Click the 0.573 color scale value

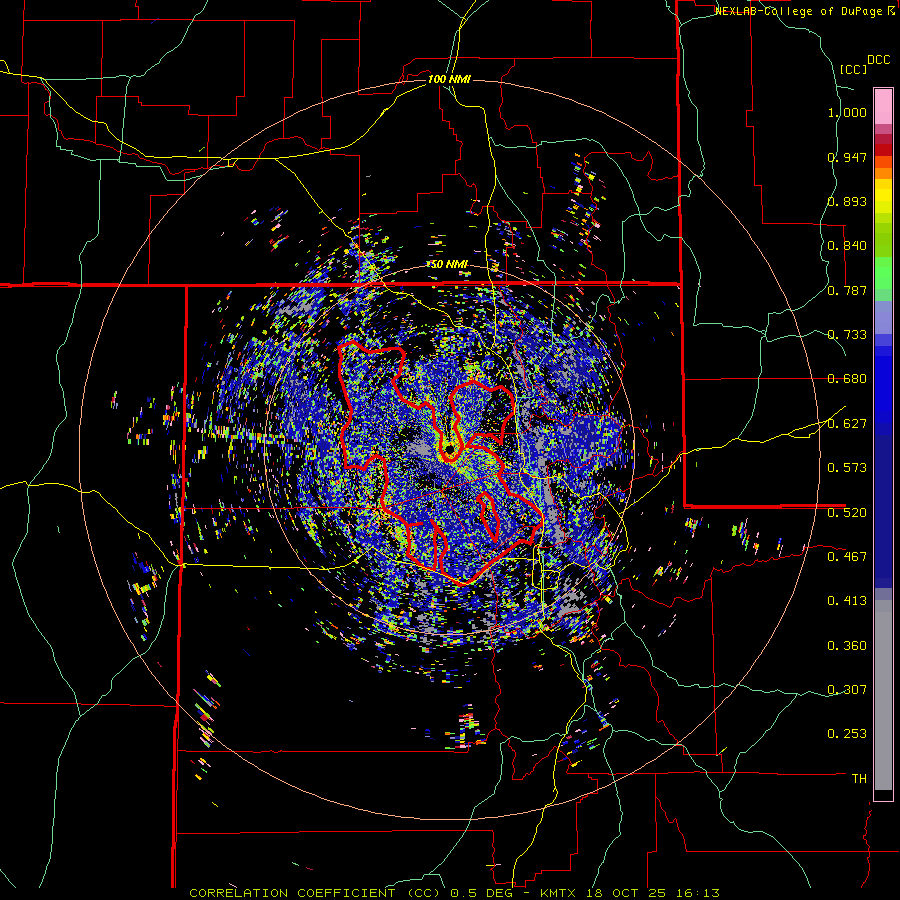[847, 468]
